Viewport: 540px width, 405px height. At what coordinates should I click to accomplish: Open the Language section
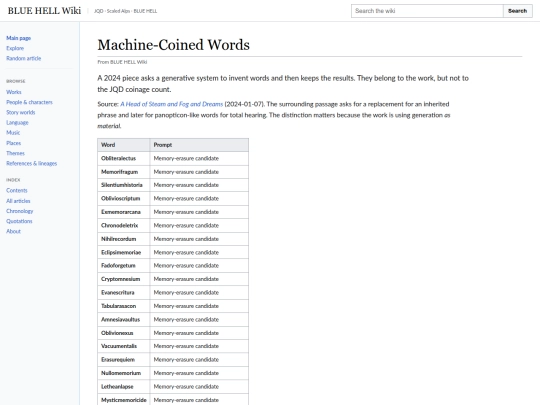click(17, 122)
